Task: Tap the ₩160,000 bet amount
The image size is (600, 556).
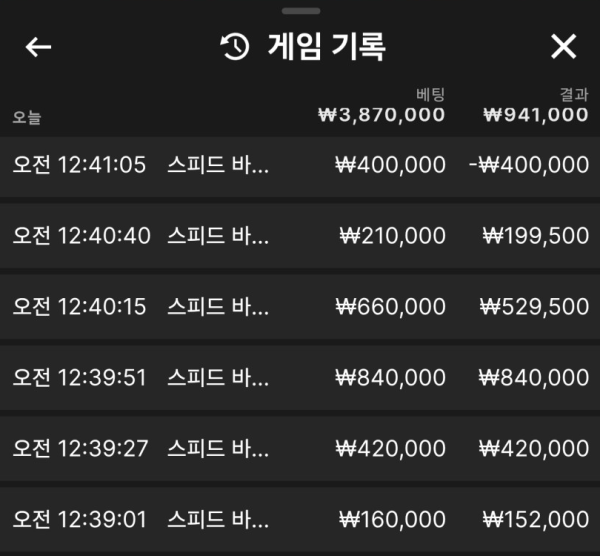Action: click(x=392, y=519)
